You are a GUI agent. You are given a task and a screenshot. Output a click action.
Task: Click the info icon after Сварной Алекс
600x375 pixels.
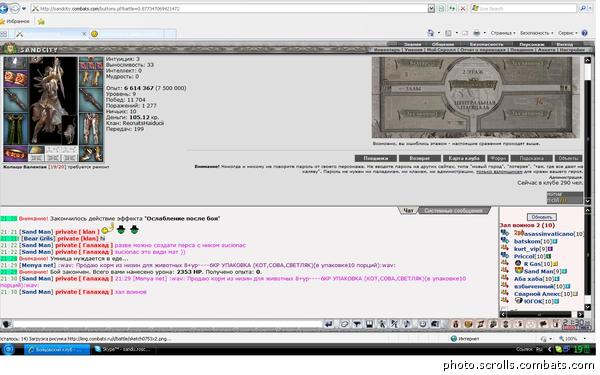tap(575, 294)
